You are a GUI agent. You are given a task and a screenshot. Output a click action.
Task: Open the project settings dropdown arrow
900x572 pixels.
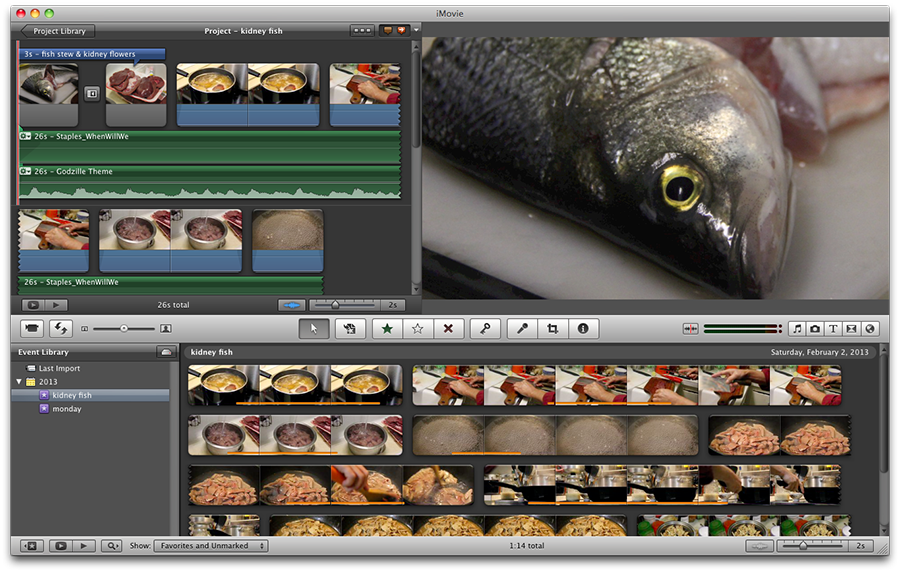click(x=415, y=31)
